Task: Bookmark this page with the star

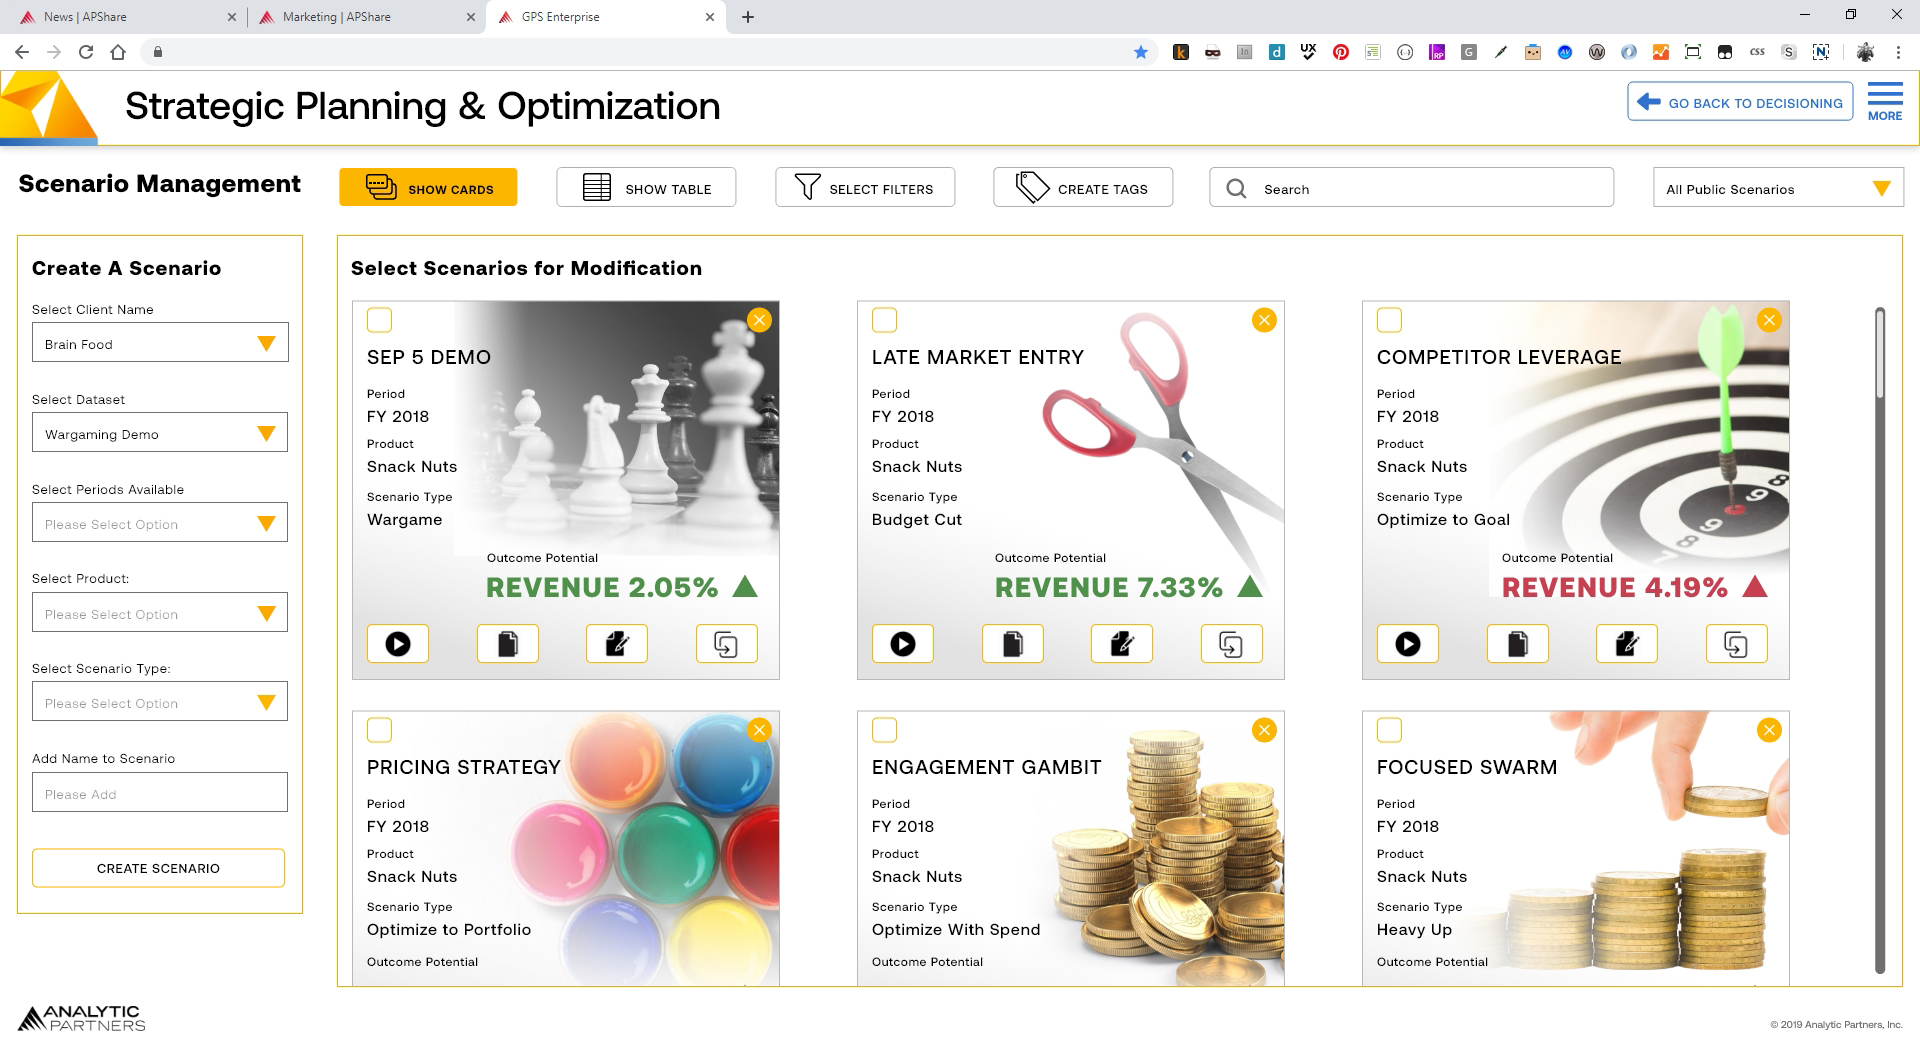Action: (1141, 52)
